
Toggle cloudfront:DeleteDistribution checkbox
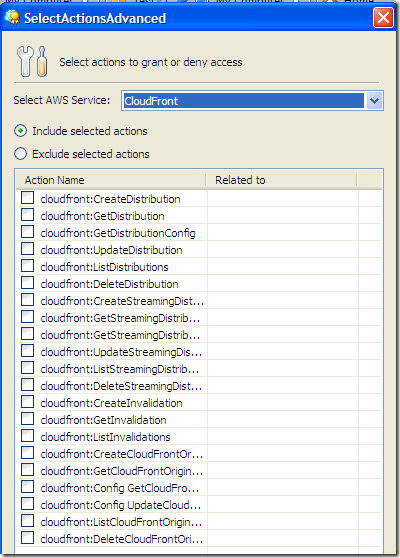pos(27,283)
